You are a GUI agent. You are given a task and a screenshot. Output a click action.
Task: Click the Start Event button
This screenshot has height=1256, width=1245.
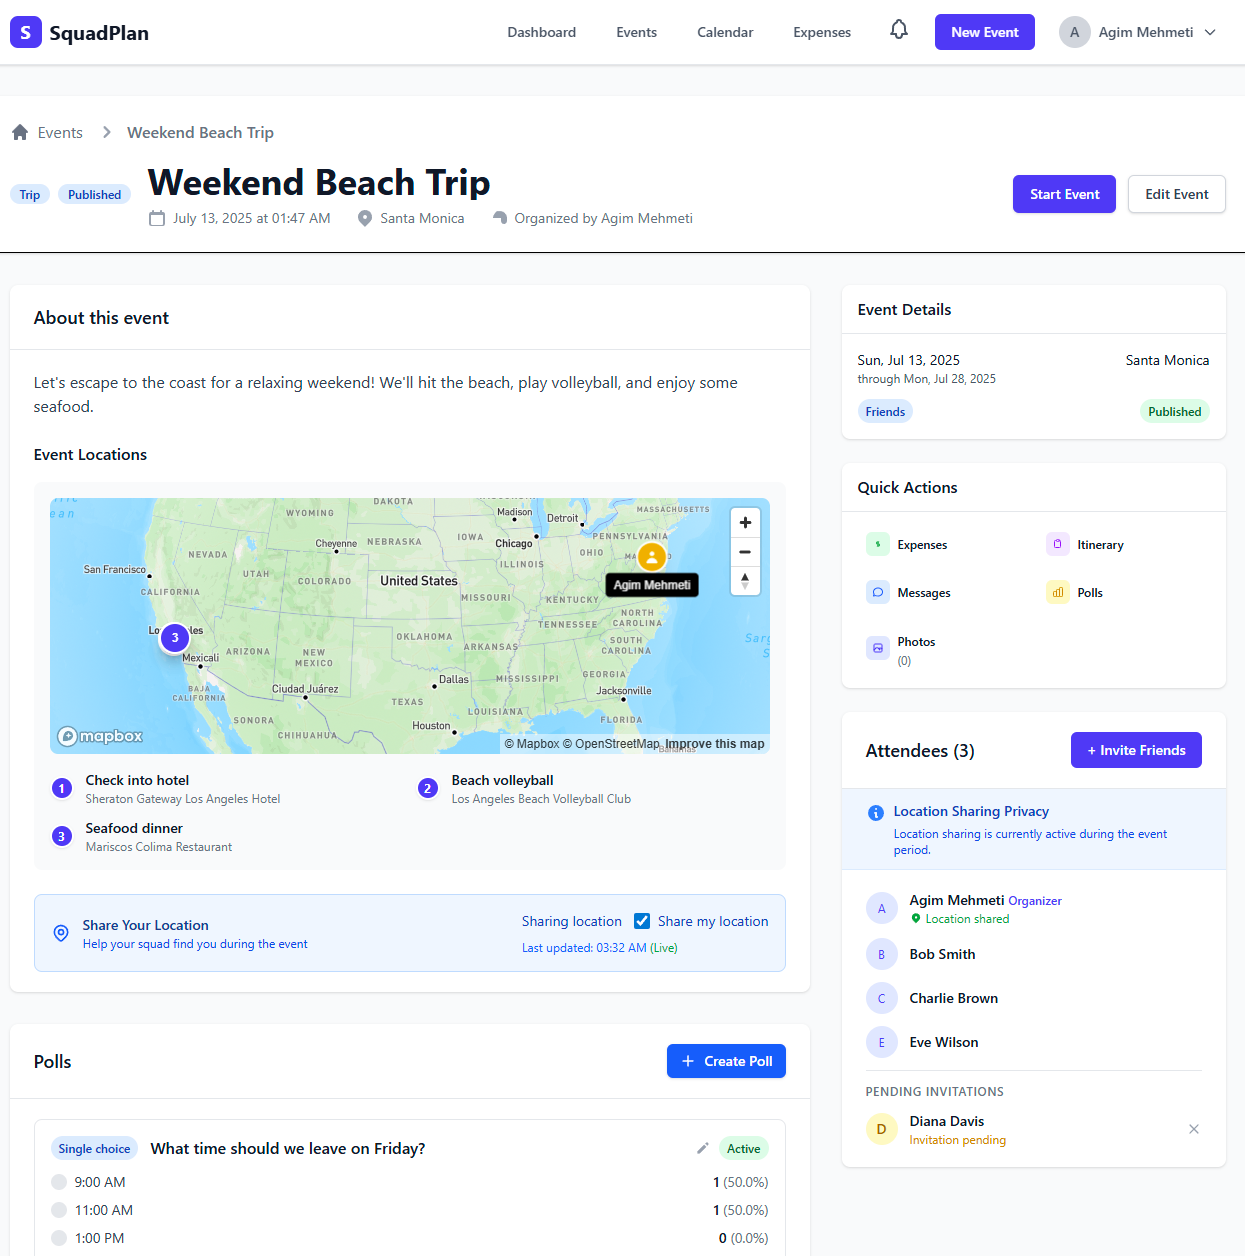click(x=1064, y=194)
